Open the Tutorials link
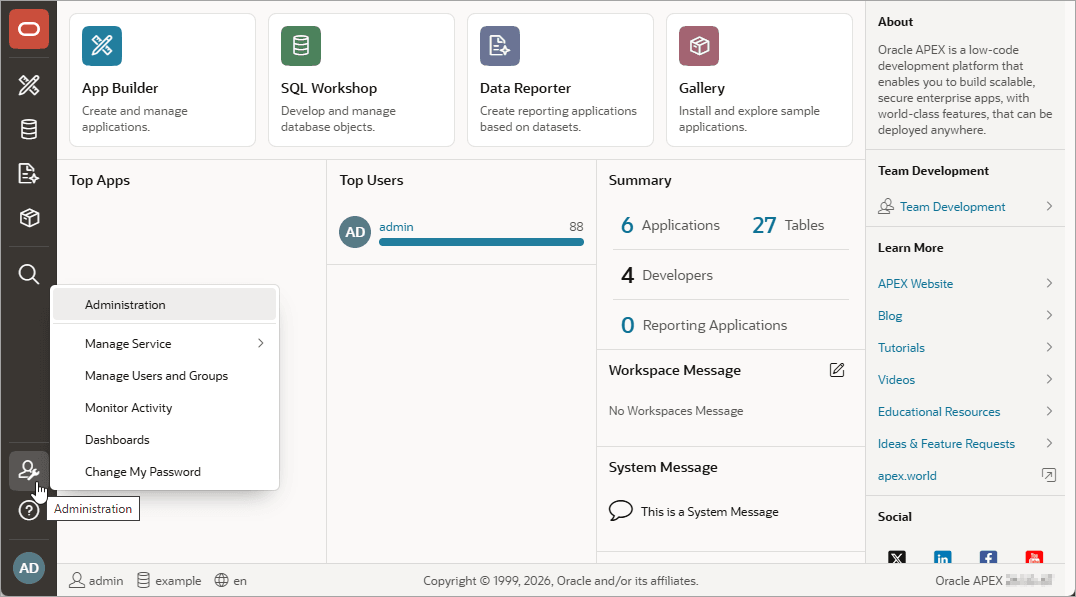Viewport: 1076px width, 597px height. 901,348
